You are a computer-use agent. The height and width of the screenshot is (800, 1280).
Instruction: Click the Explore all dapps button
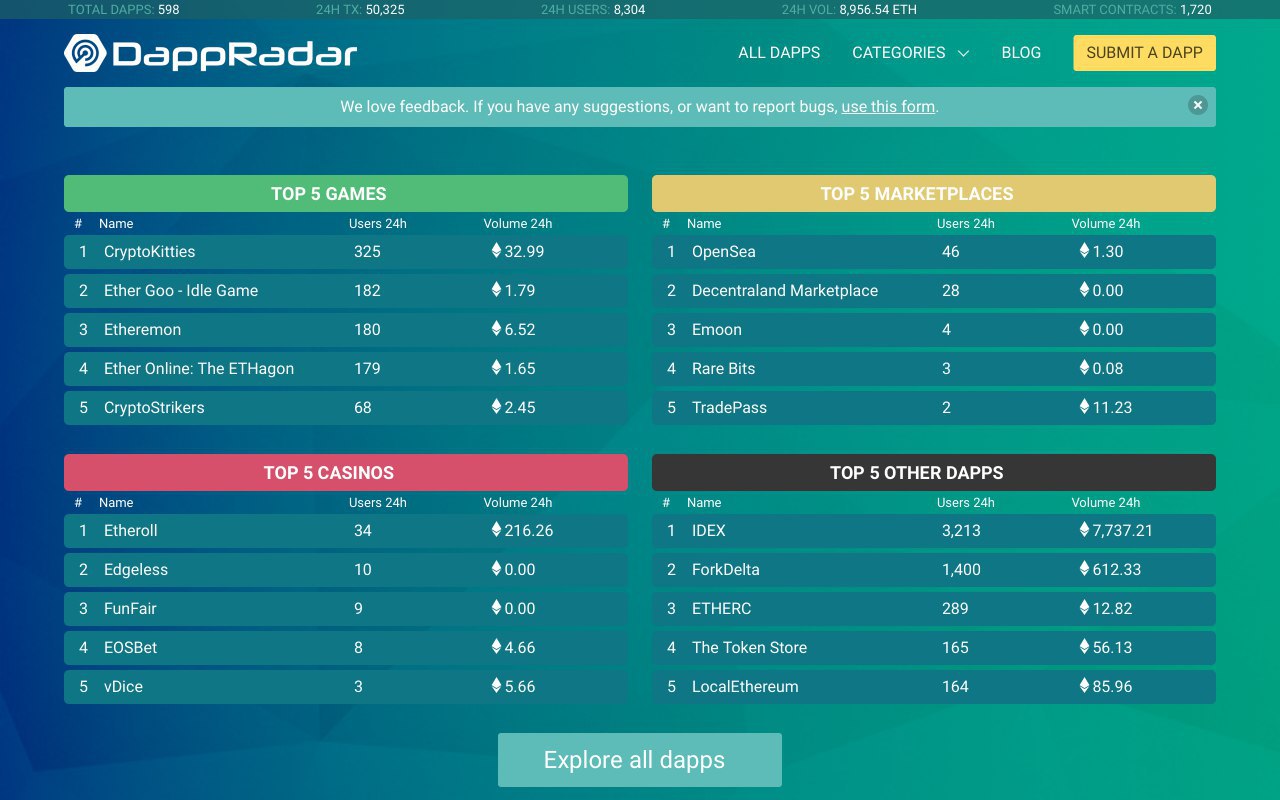pyautogui.click(x=640, y=760)
